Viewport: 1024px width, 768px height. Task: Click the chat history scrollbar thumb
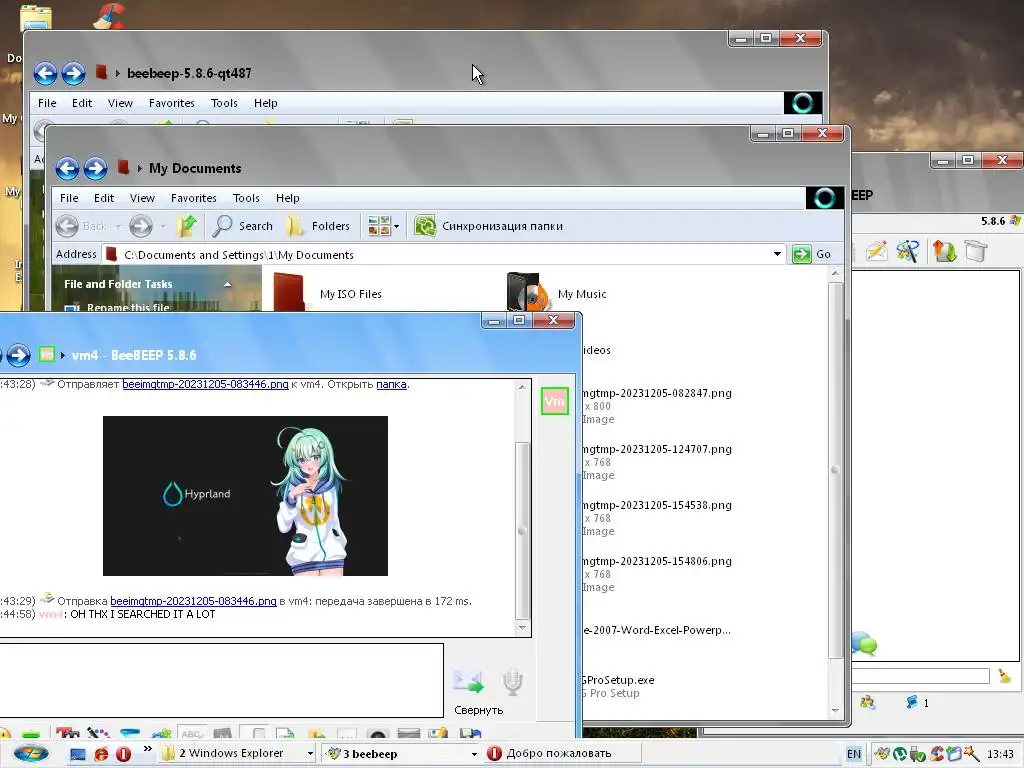[x=522, y=530]
